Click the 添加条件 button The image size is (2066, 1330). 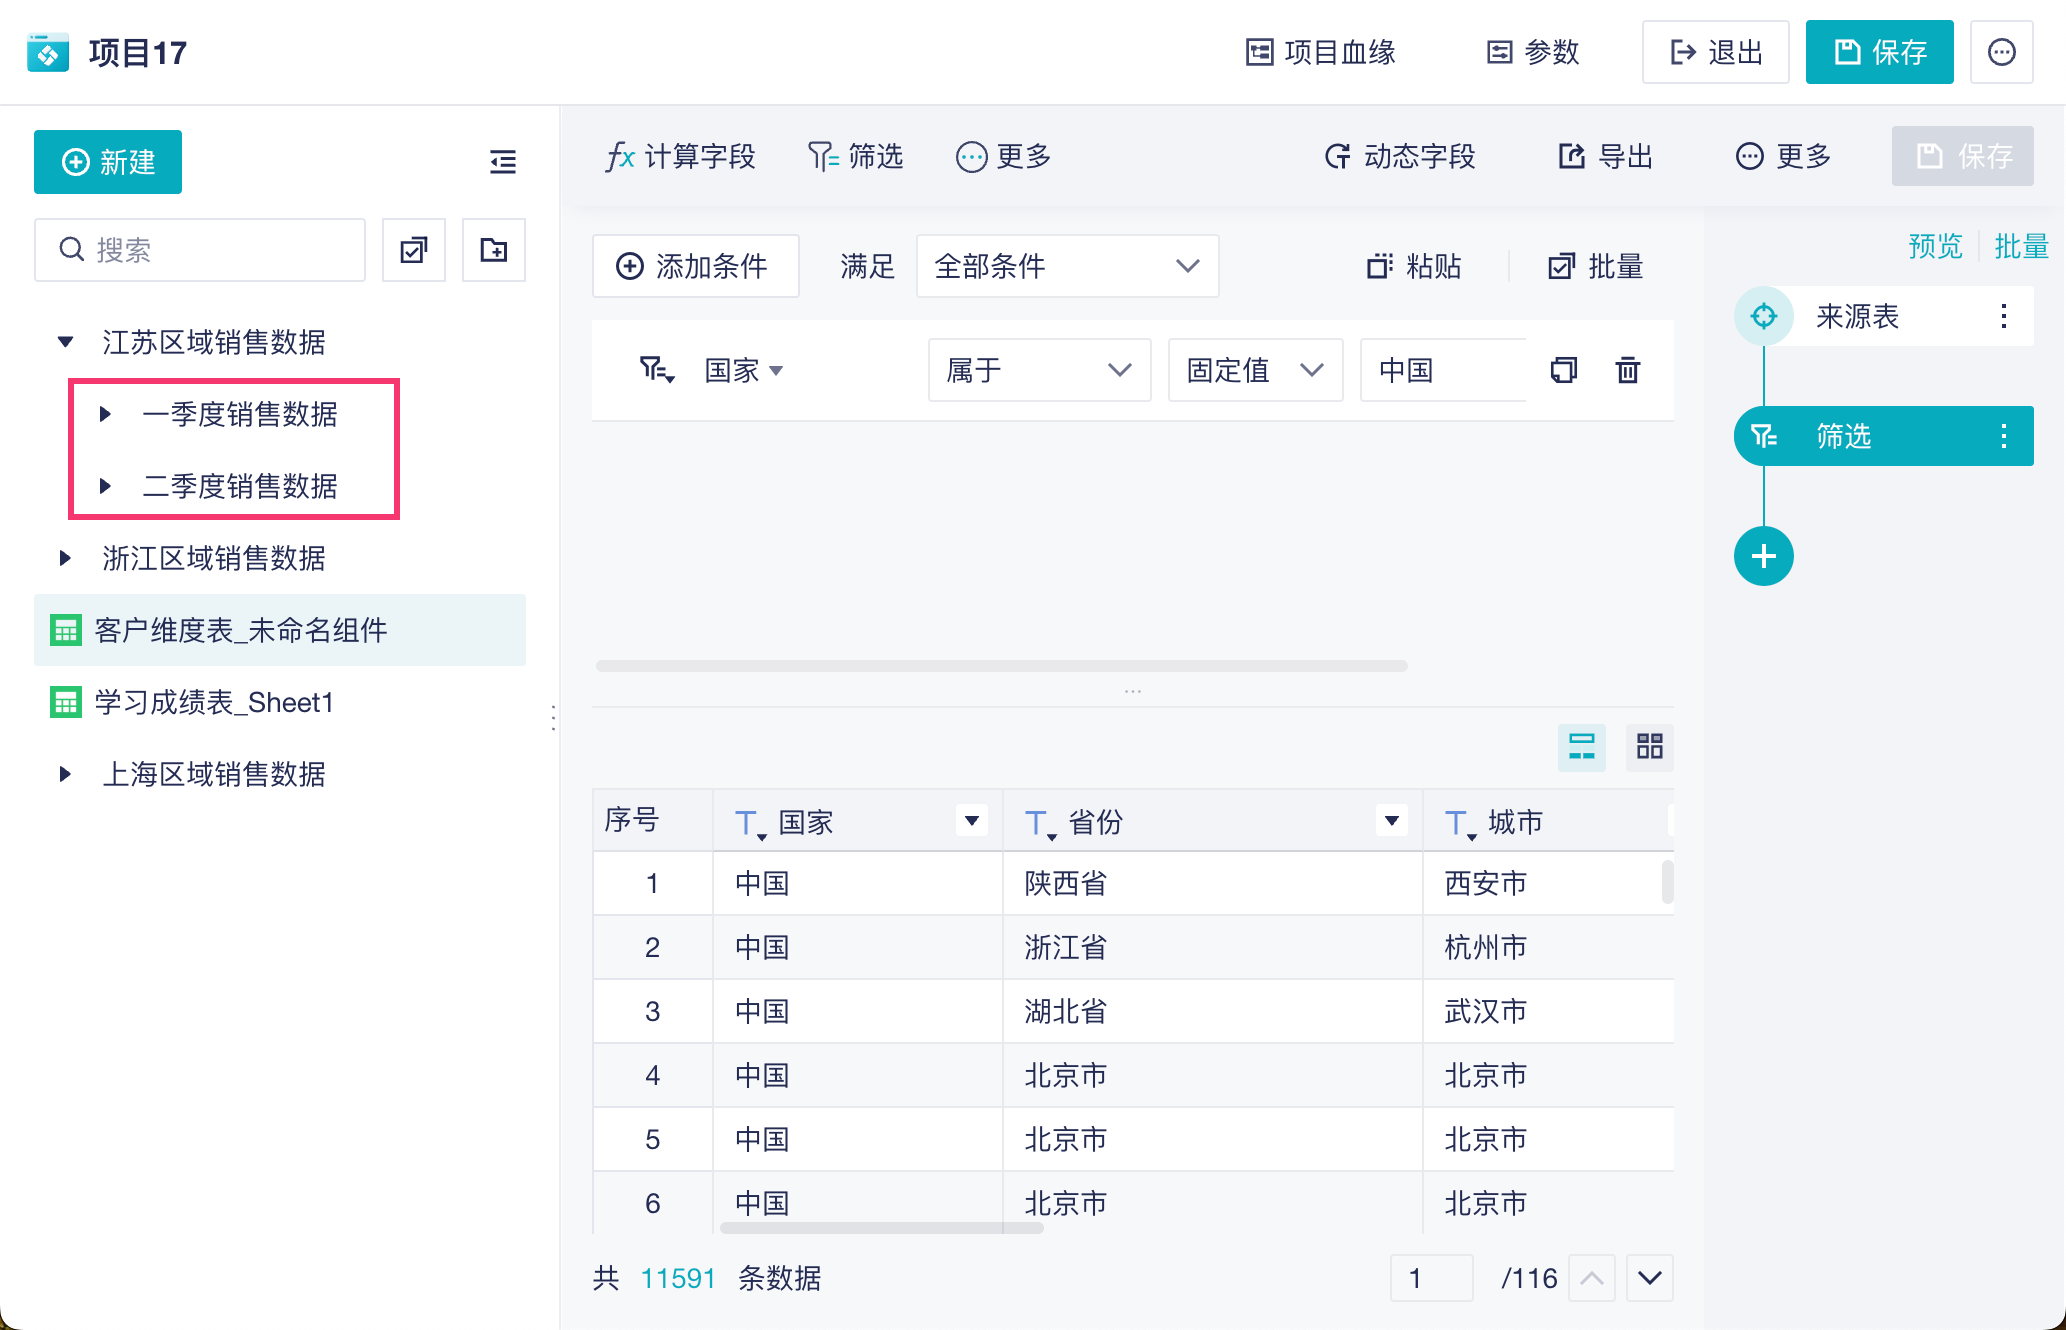tap(695, 266)
